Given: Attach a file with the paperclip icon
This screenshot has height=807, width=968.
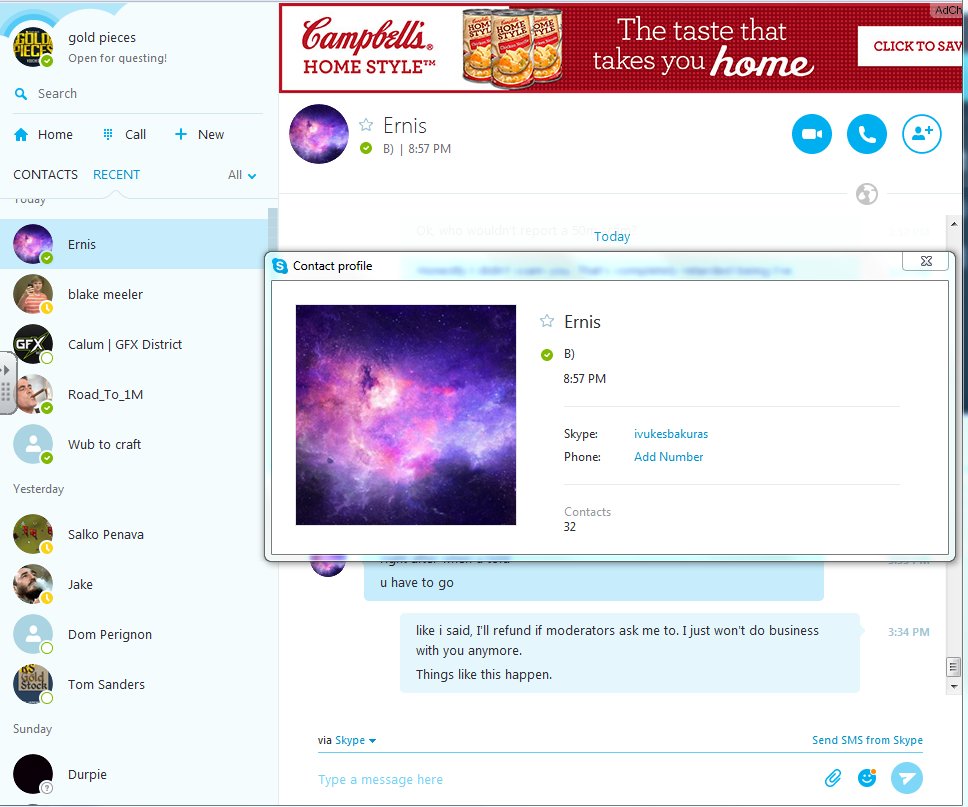Looking at the screenshot, I should 833,778.
